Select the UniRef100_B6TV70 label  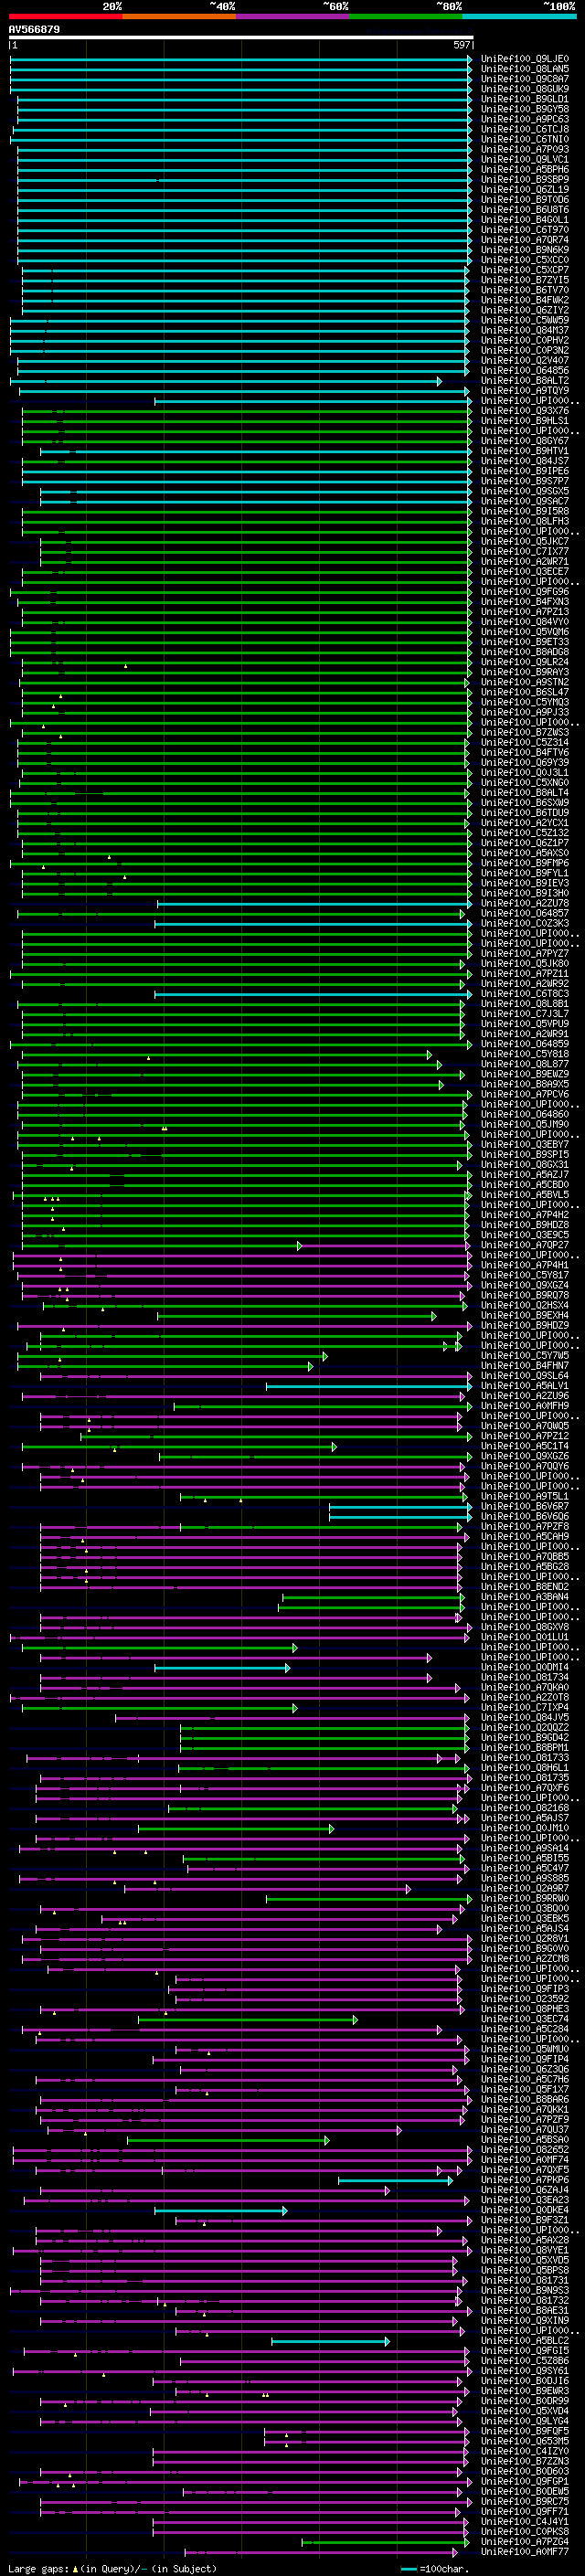coord(525,290)
